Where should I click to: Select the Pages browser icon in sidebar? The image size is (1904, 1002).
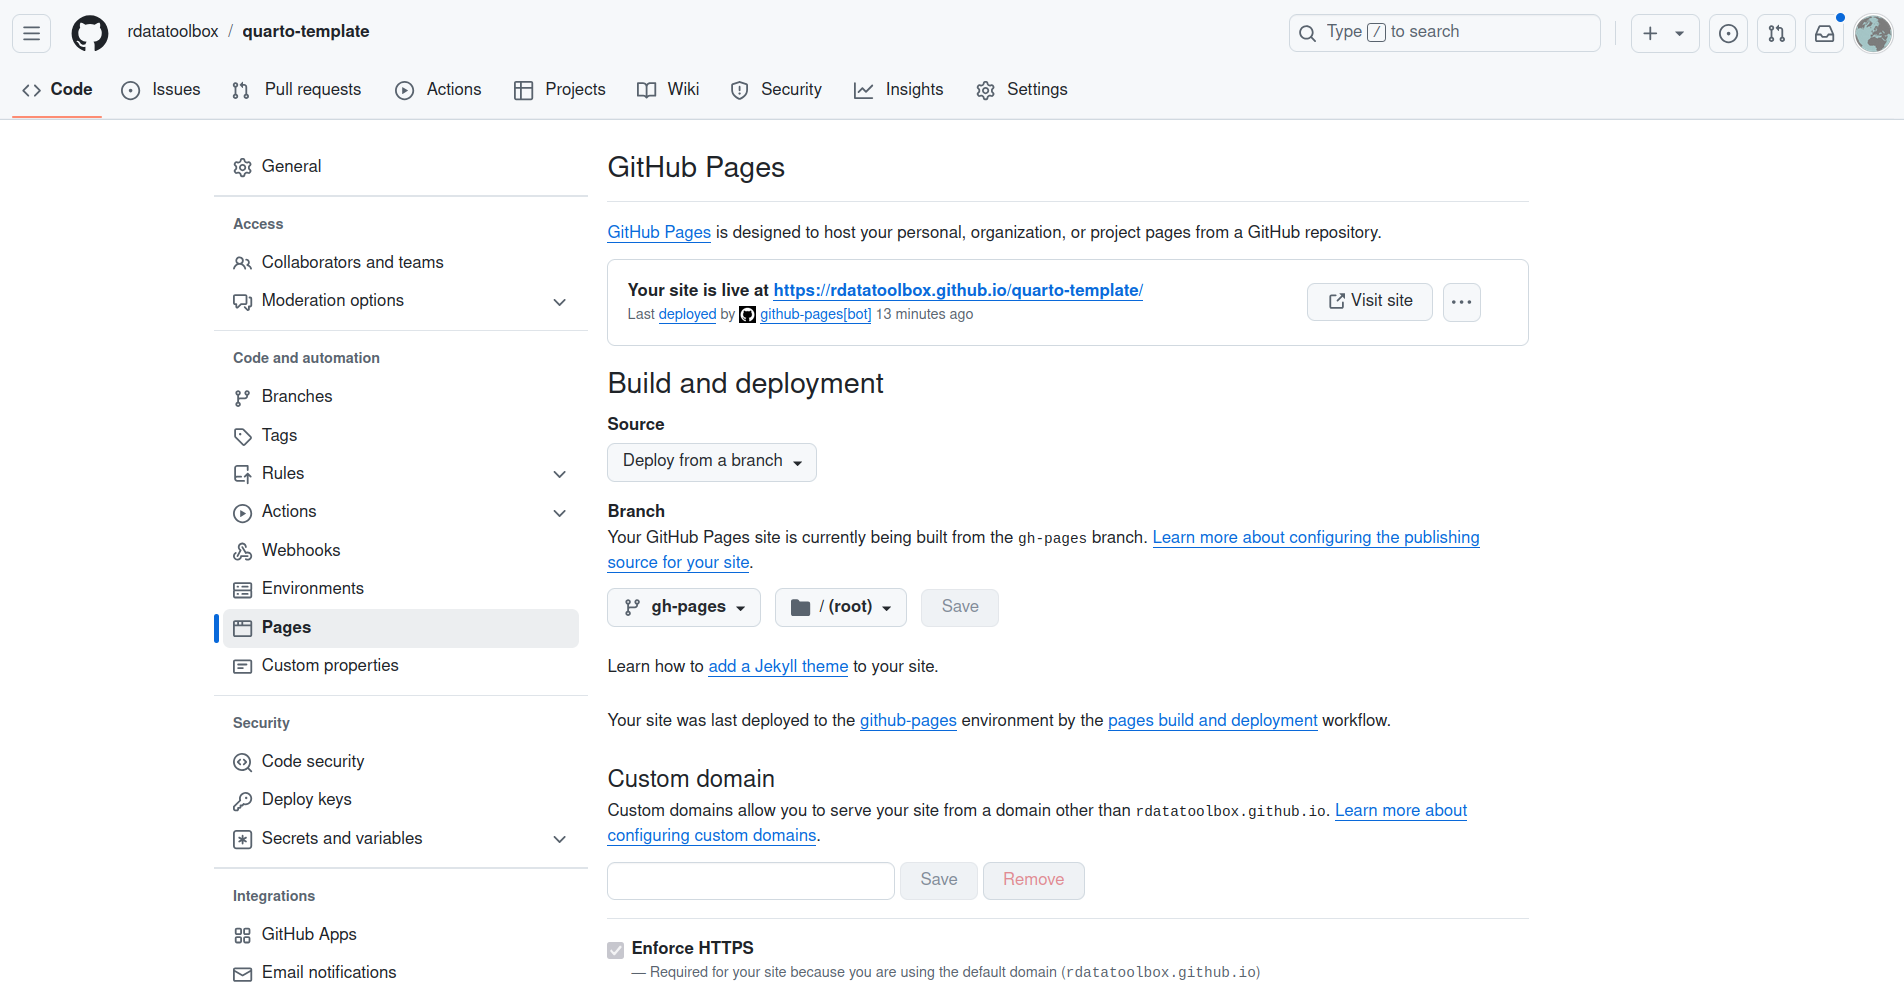(242, 628)
